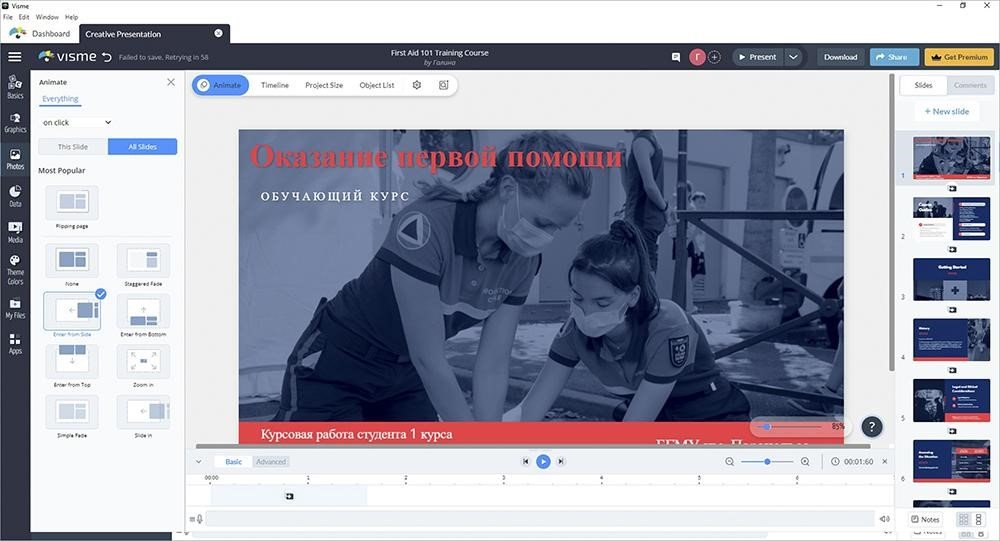The height and width of the screenshot is (541, 1000).
Task: Expand the 'on click' trigger dropdown
Action: [77, 122]
